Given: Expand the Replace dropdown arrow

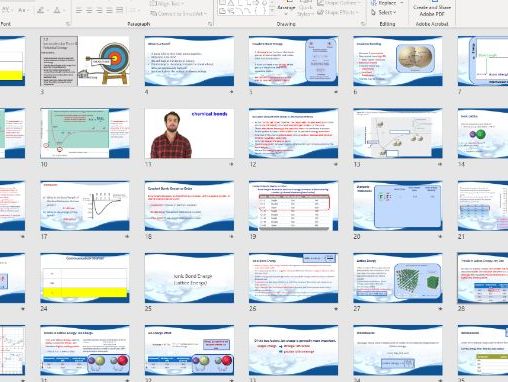Looking at the screenshot, I should pos(402,3).
